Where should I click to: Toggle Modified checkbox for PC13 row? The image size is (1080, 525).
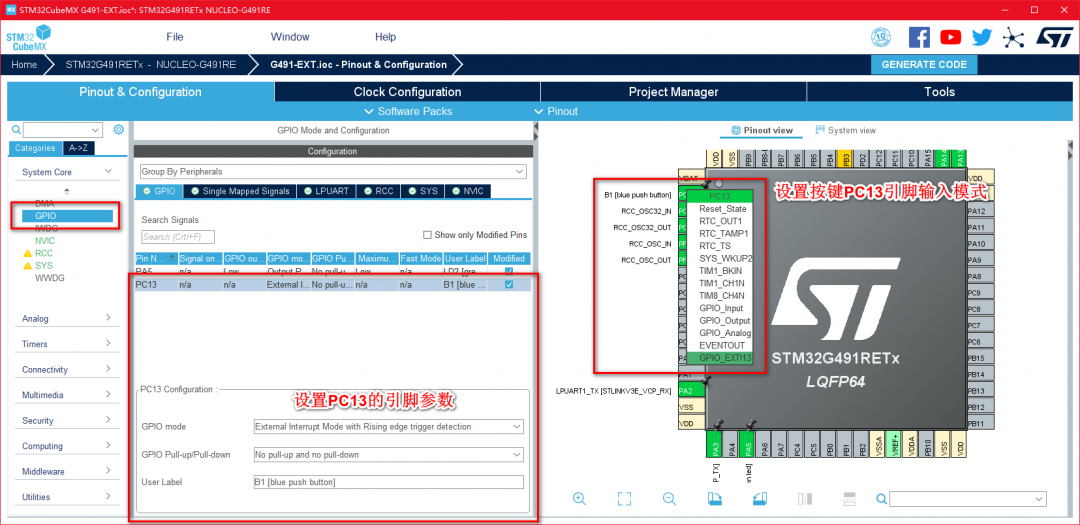(509, 285)
